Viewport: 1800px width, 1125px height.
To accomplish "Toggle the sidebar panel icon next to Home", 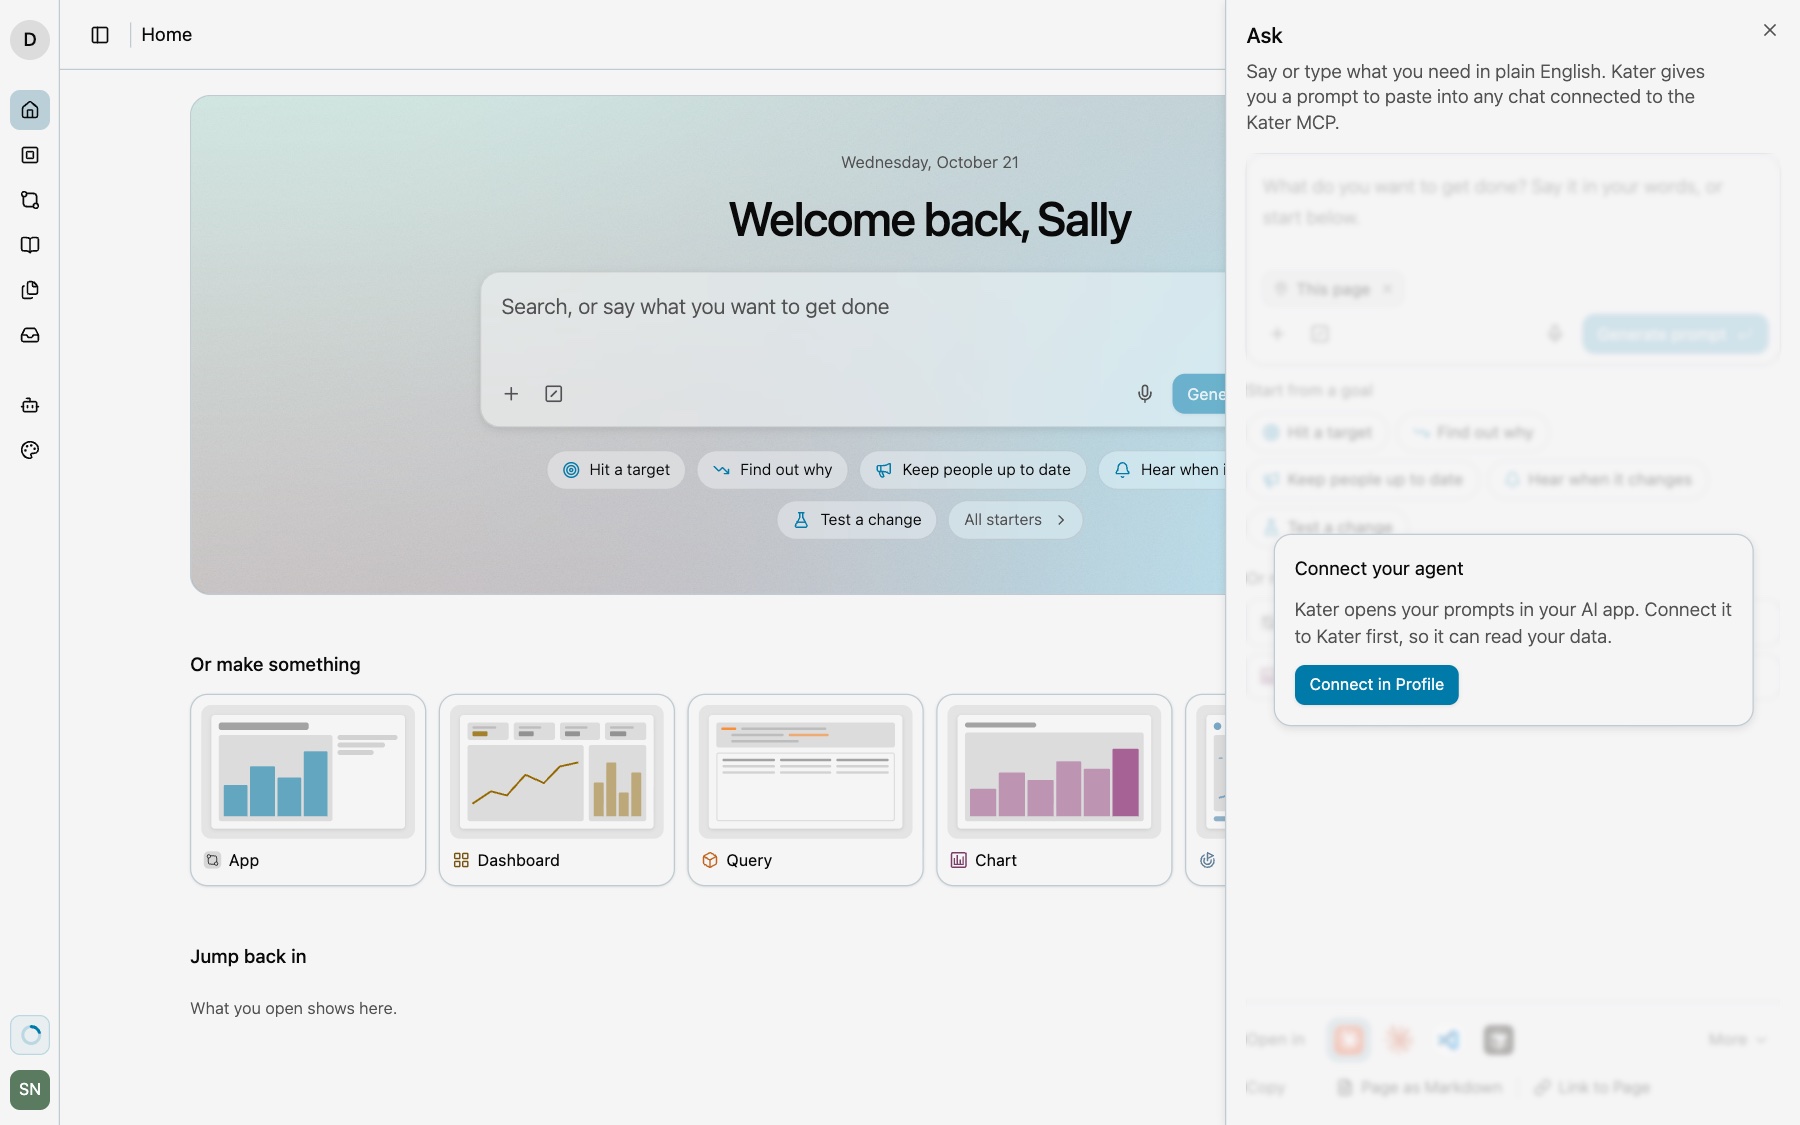I will (100, 35).
